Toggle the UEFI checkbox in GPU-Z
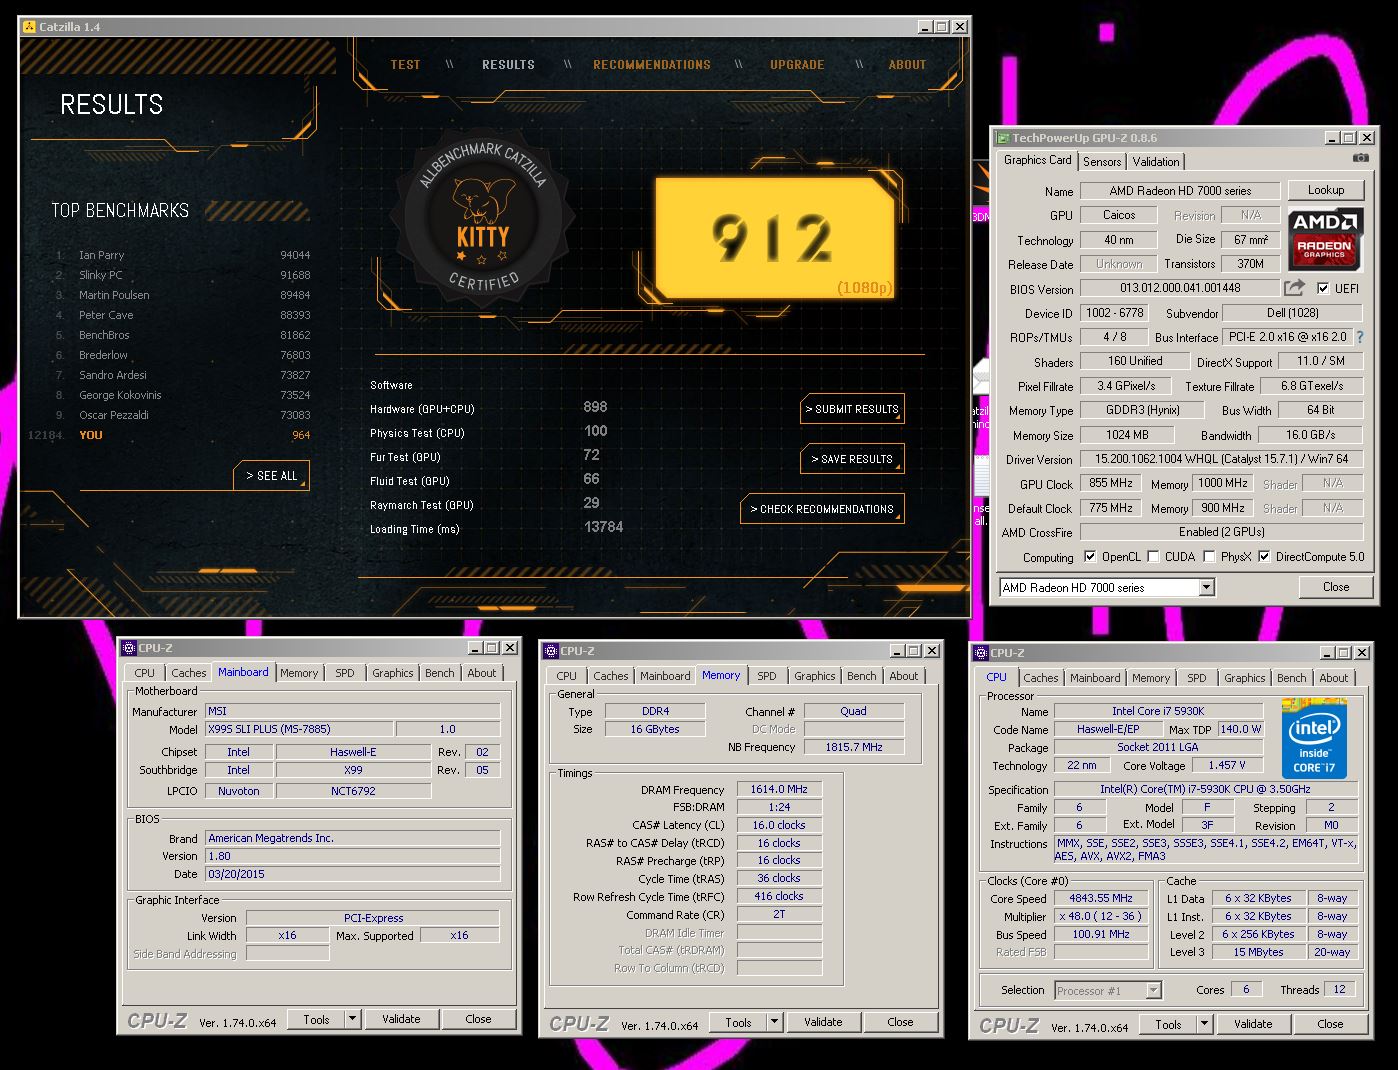 coord(1323,288)
